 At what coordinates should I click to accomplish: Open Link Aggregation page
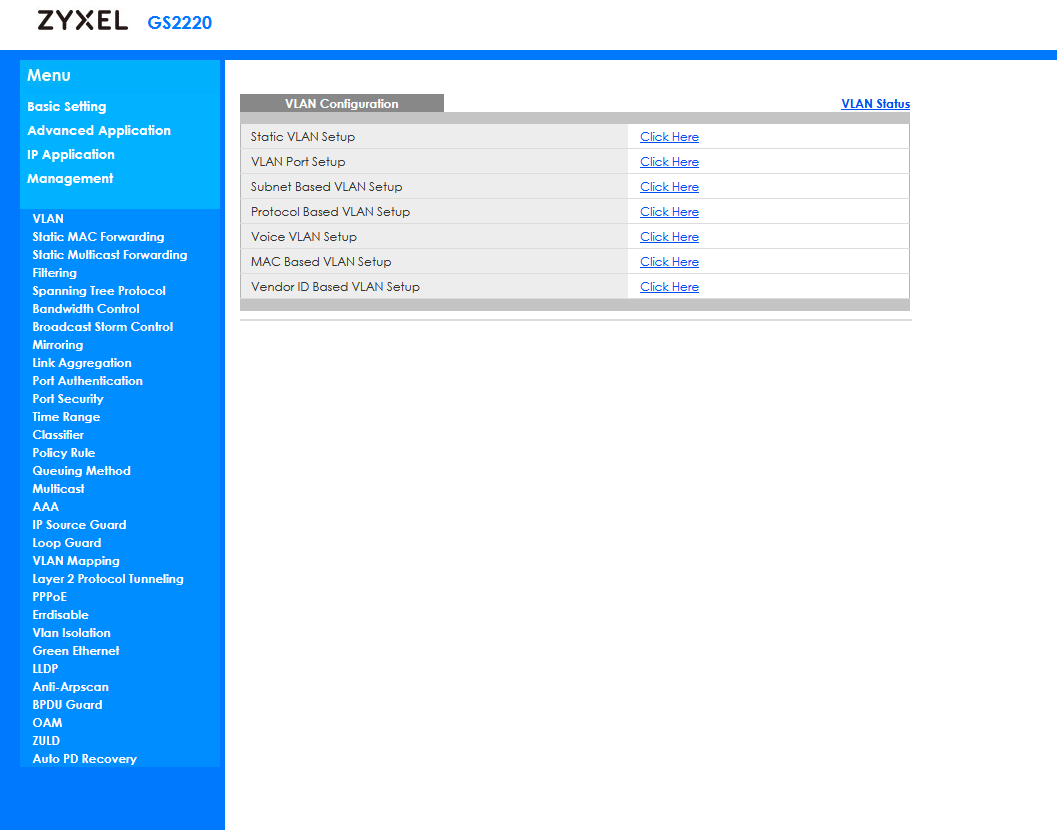pos(82,363)
